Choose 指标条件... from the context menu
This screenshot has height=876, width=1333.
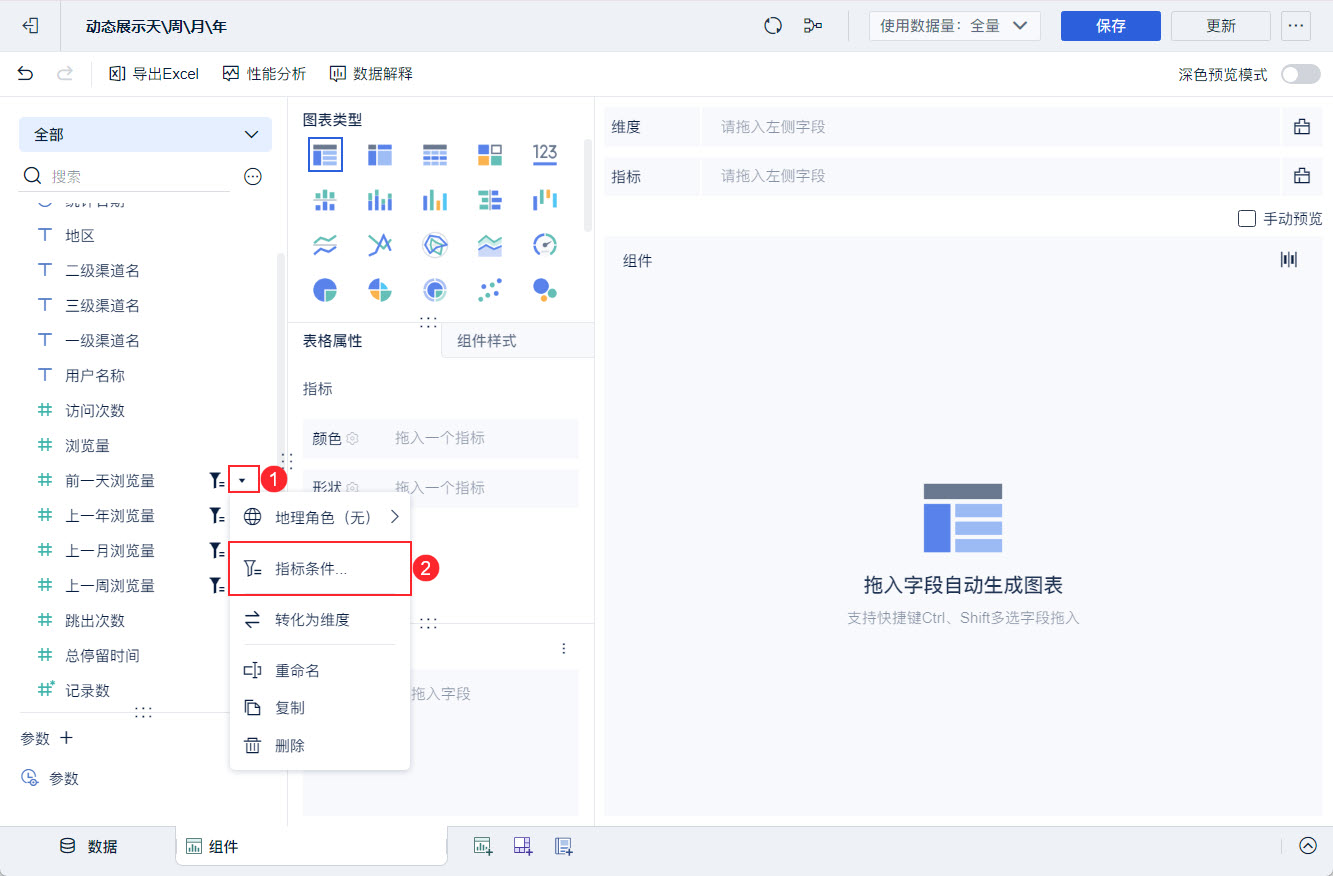(x=320, y=569)
